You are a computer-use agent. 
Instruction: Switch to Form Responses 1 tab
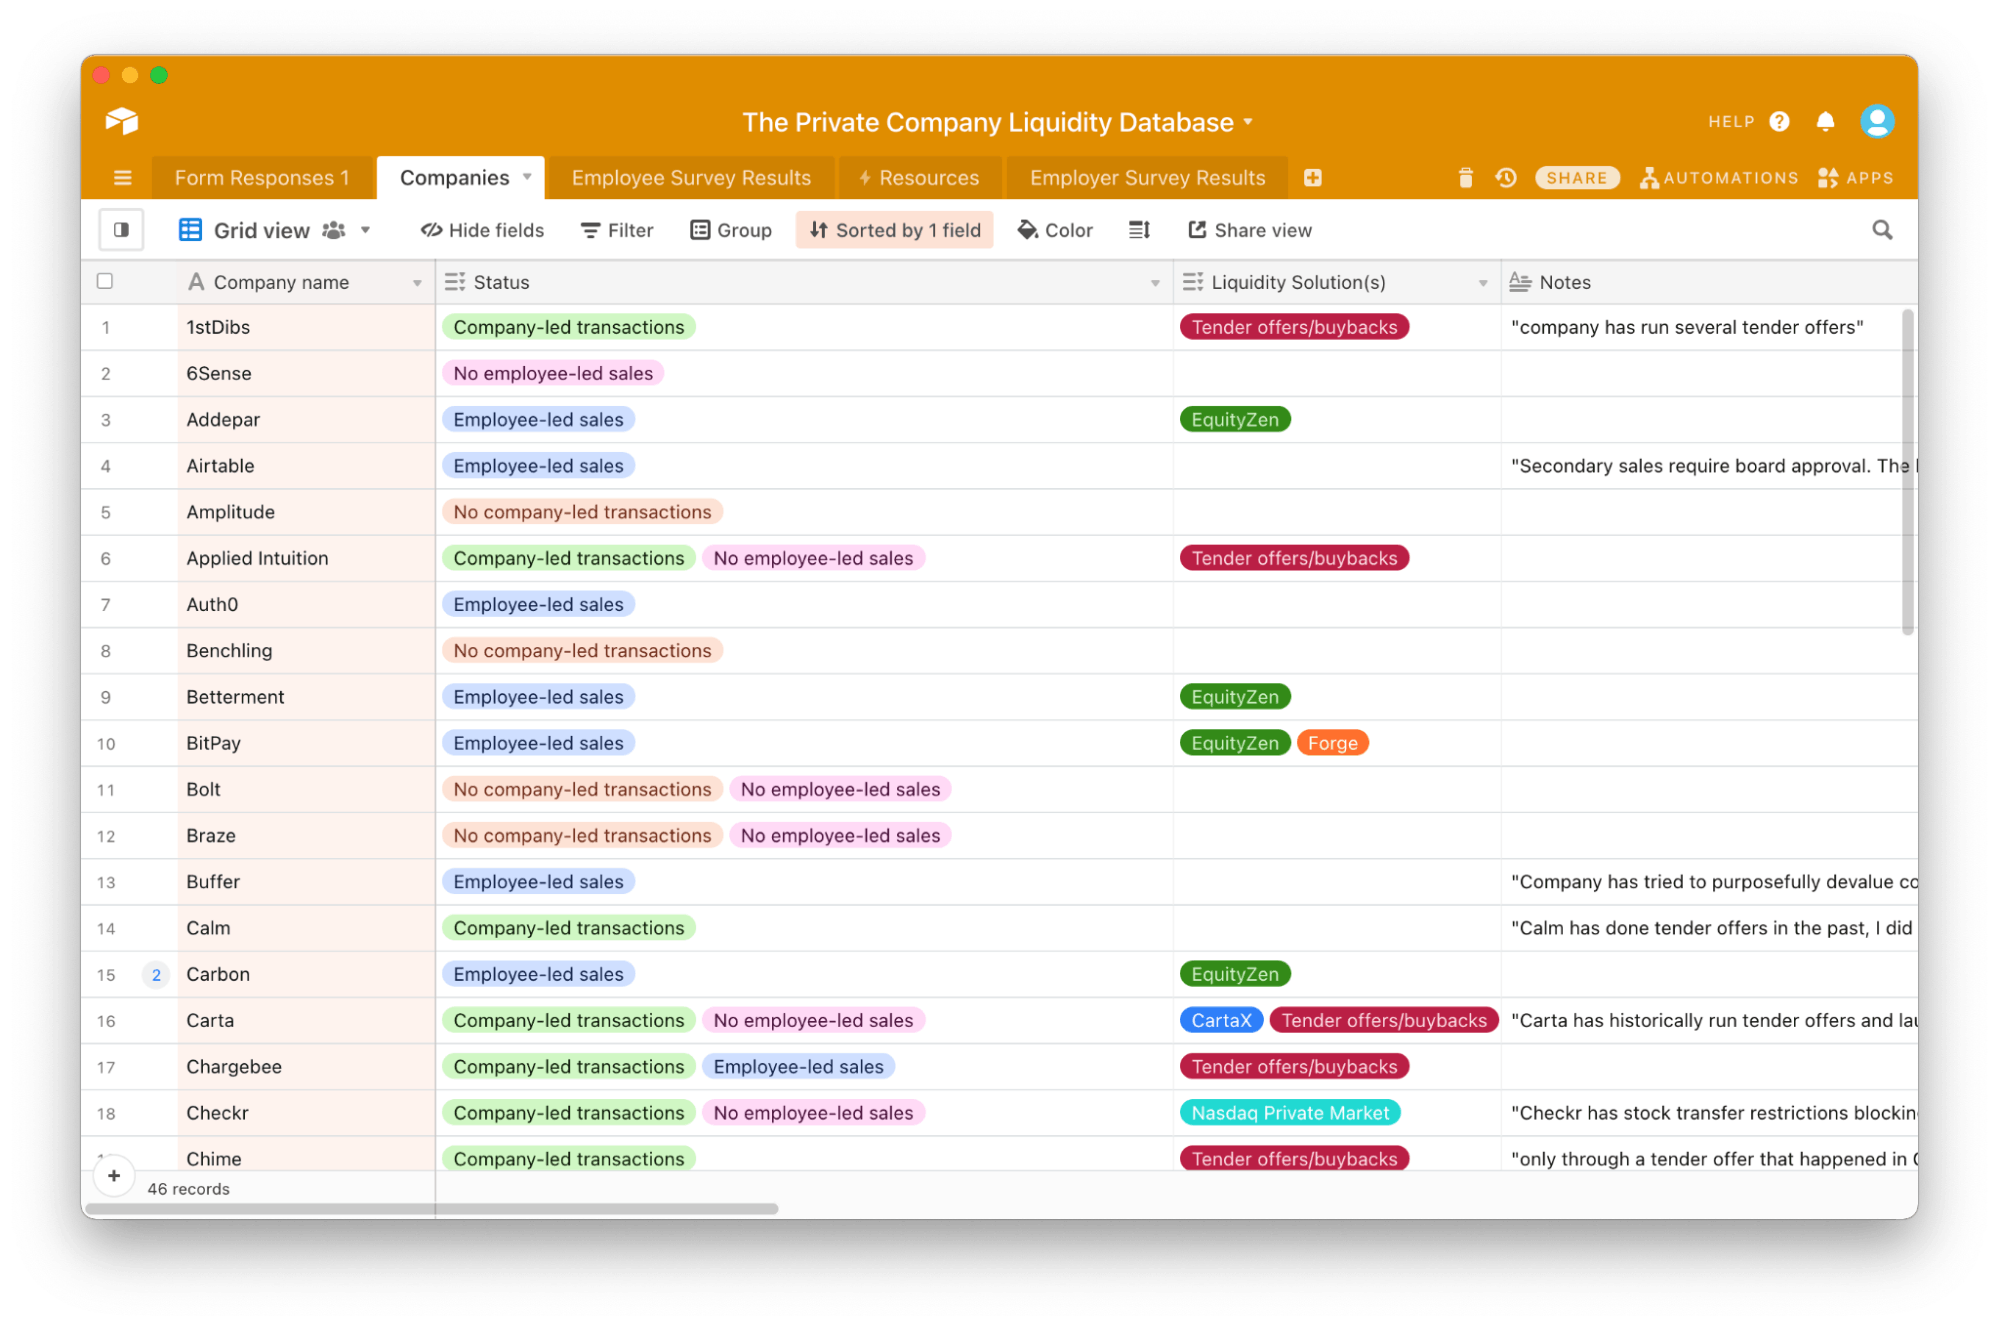[262, 178]
